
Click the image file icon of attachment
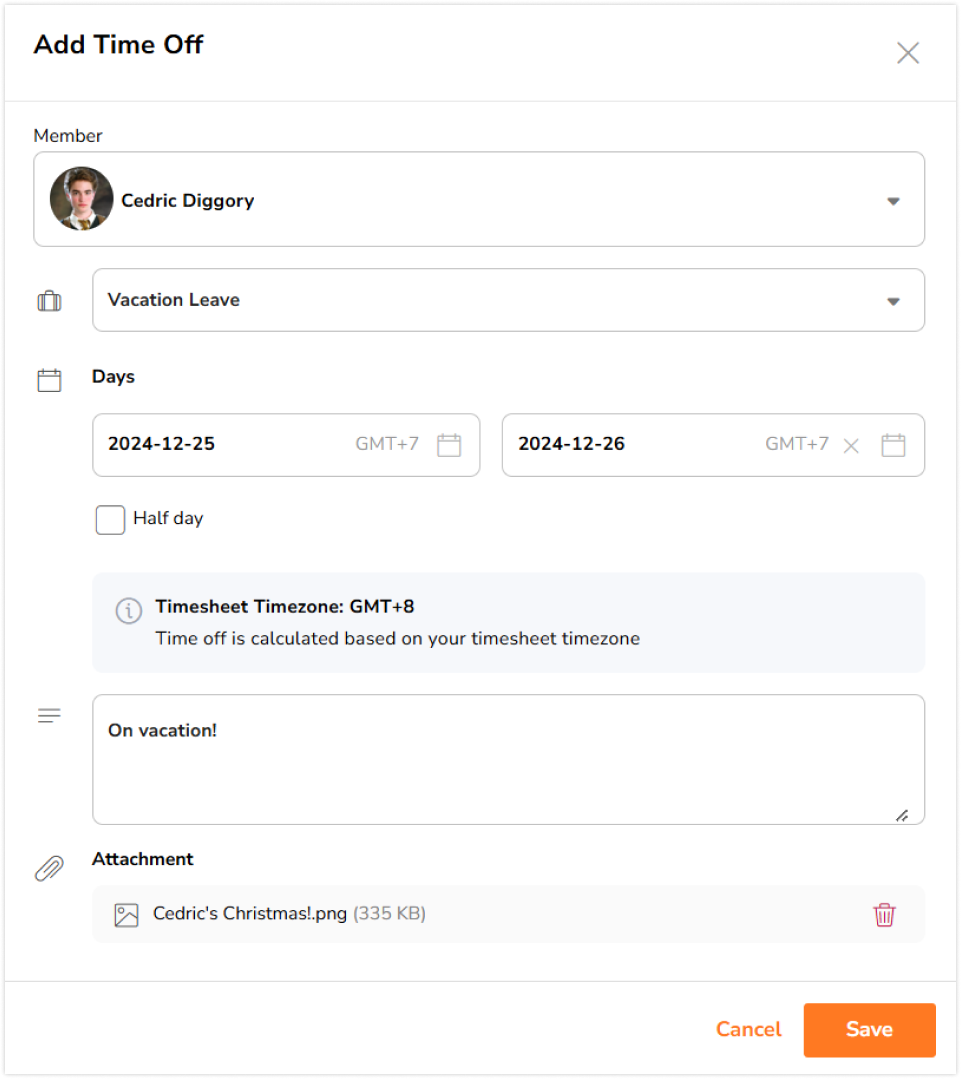coord(126,914)
